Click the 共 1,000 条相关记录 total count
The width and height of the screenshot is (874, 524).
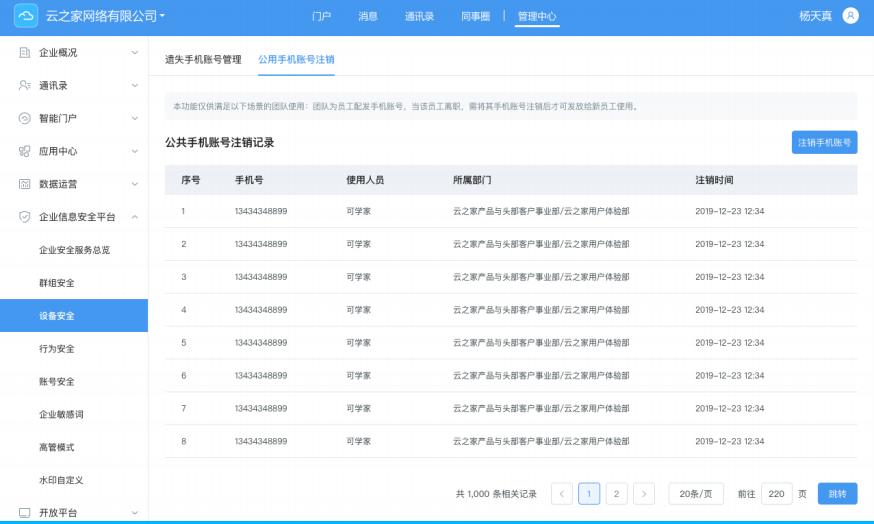tap(496, 494)
